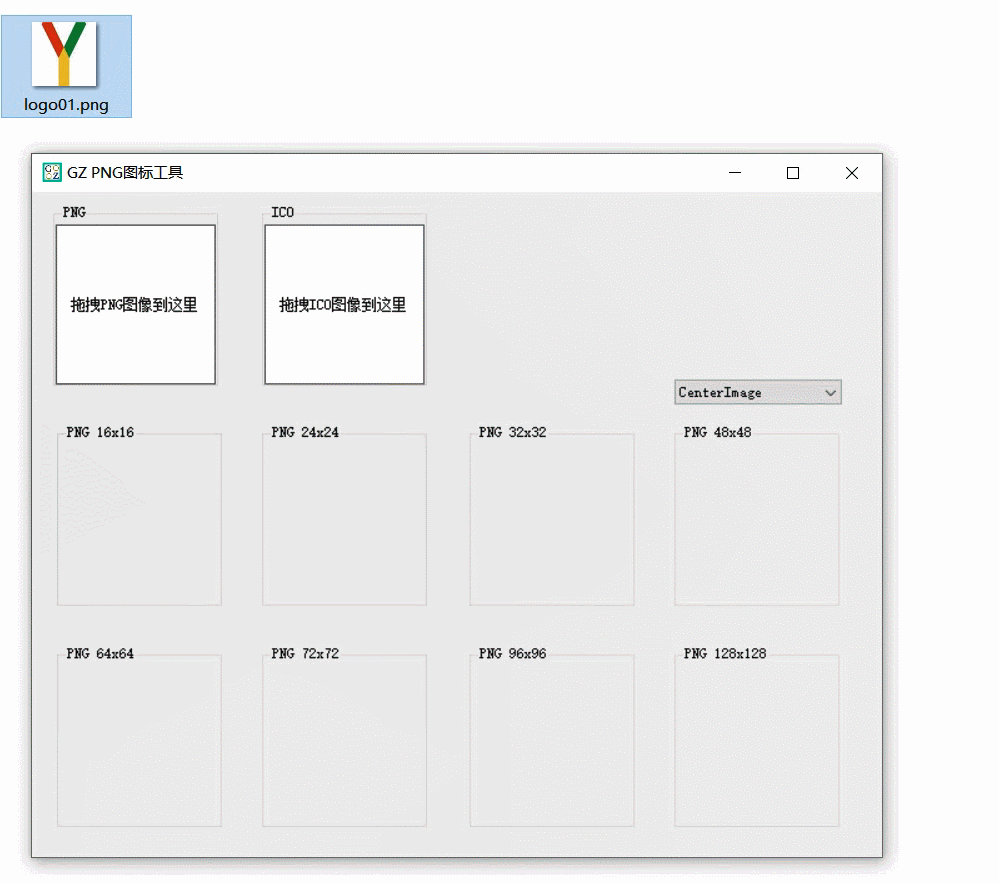Click the PNG 24x24 preview box
The height and width of the screenshot is (884, 999).
pyautogui.click(x=345, y=519)
